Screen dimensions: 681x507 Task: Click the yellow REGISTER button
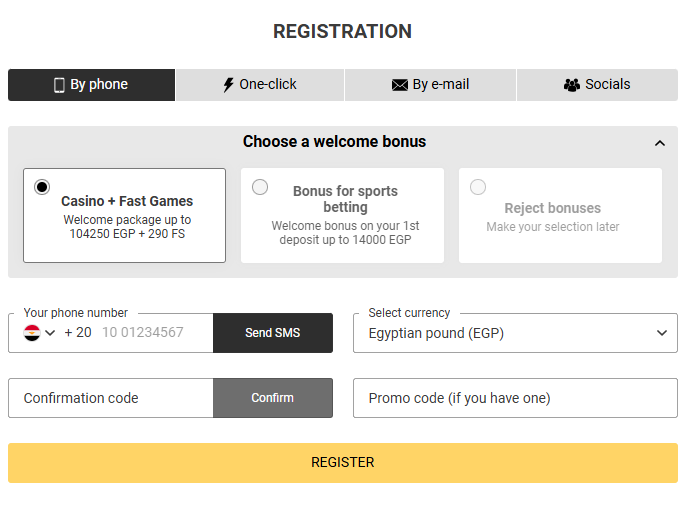342,463
